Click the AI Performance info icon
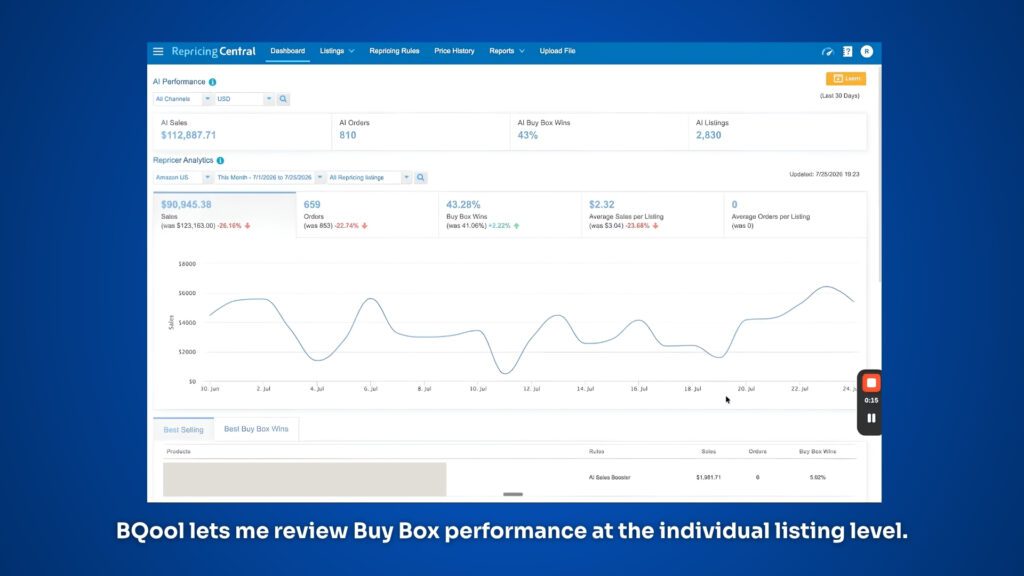The width and height of the screenshot is (1024, 576). pos(212,82)
